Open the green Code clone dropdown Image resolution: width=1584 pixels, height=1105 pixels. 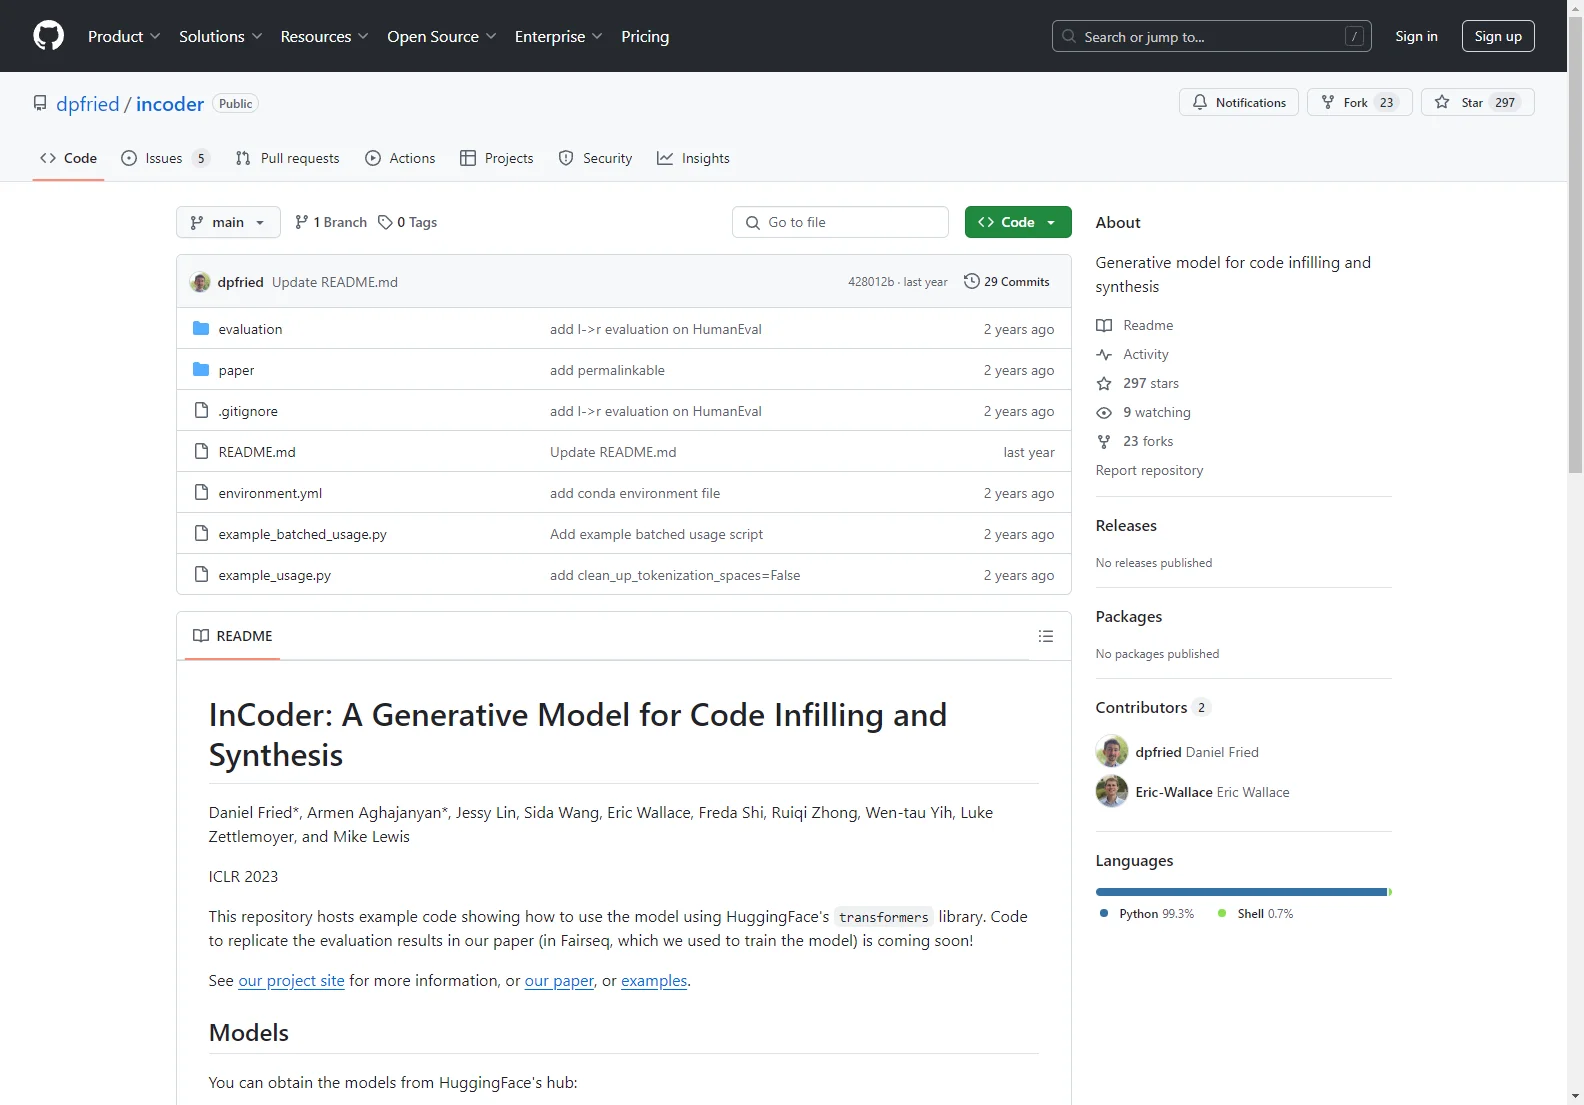(1018, 222)
